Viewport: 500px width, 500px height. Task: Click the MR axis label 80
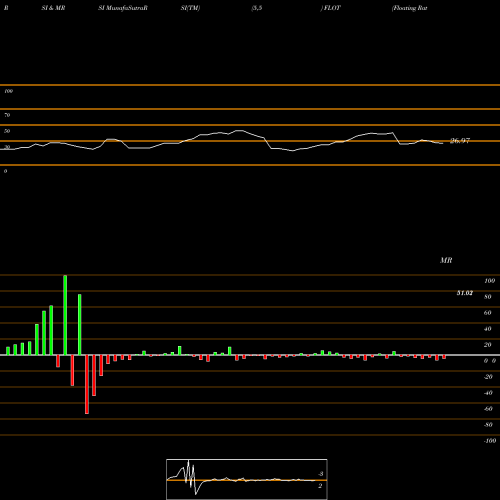(488, 297)
